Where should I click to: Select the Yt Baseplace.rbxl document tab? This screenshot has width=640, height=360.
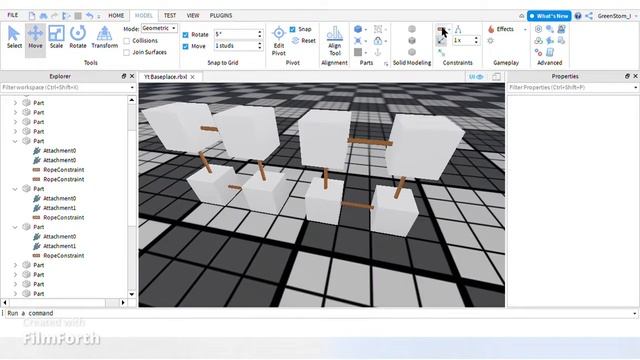[x=166, y=77]
